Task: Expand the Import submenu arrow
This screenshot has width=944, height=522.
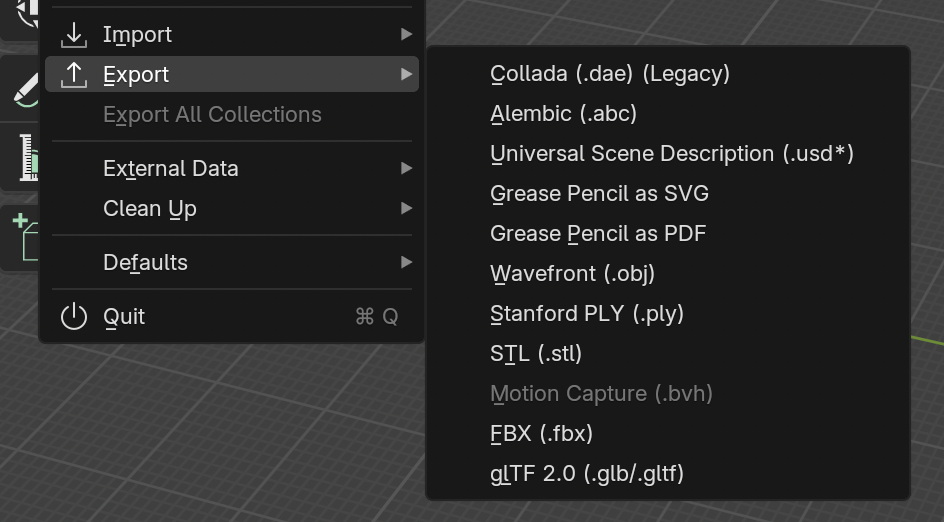Action: pos(406,35)
